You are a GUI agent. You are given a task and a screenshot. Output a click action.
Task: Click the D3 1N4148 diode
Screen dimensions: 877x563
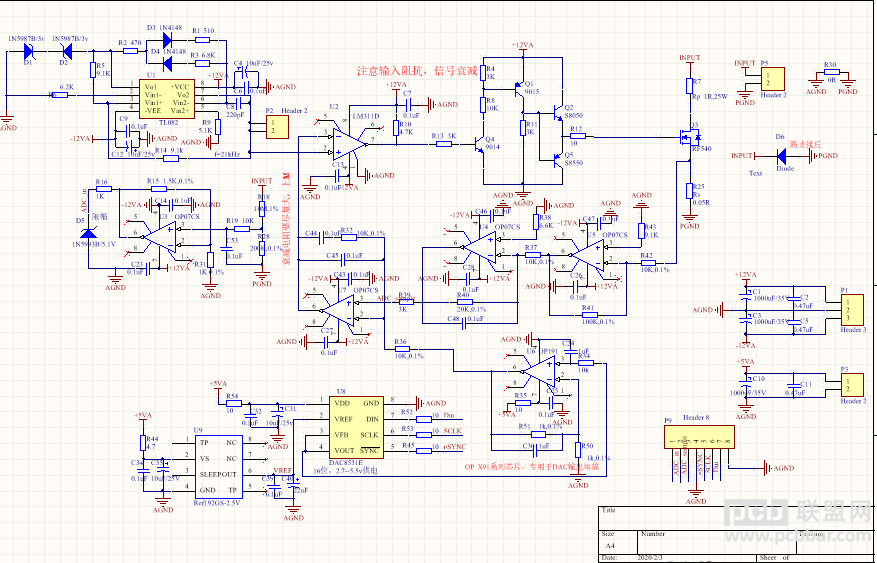167,40
